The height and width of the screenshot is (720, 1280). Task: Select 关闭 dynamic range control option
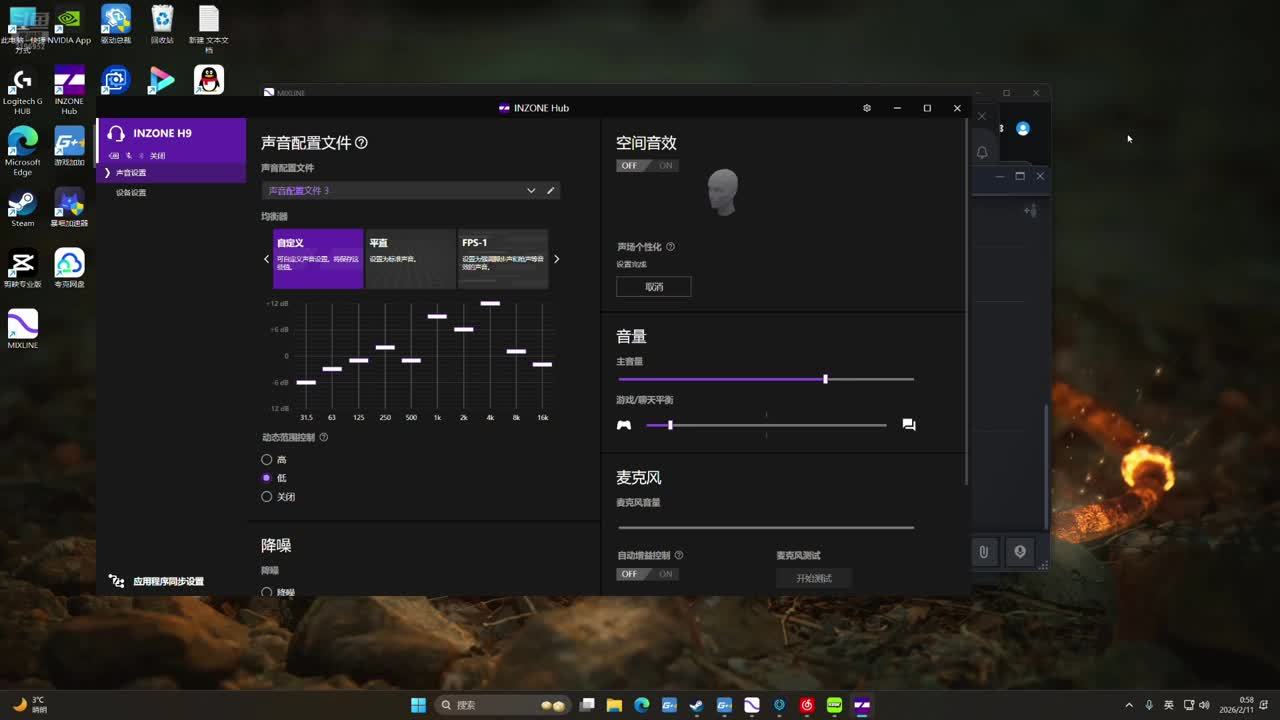point(267,497)
